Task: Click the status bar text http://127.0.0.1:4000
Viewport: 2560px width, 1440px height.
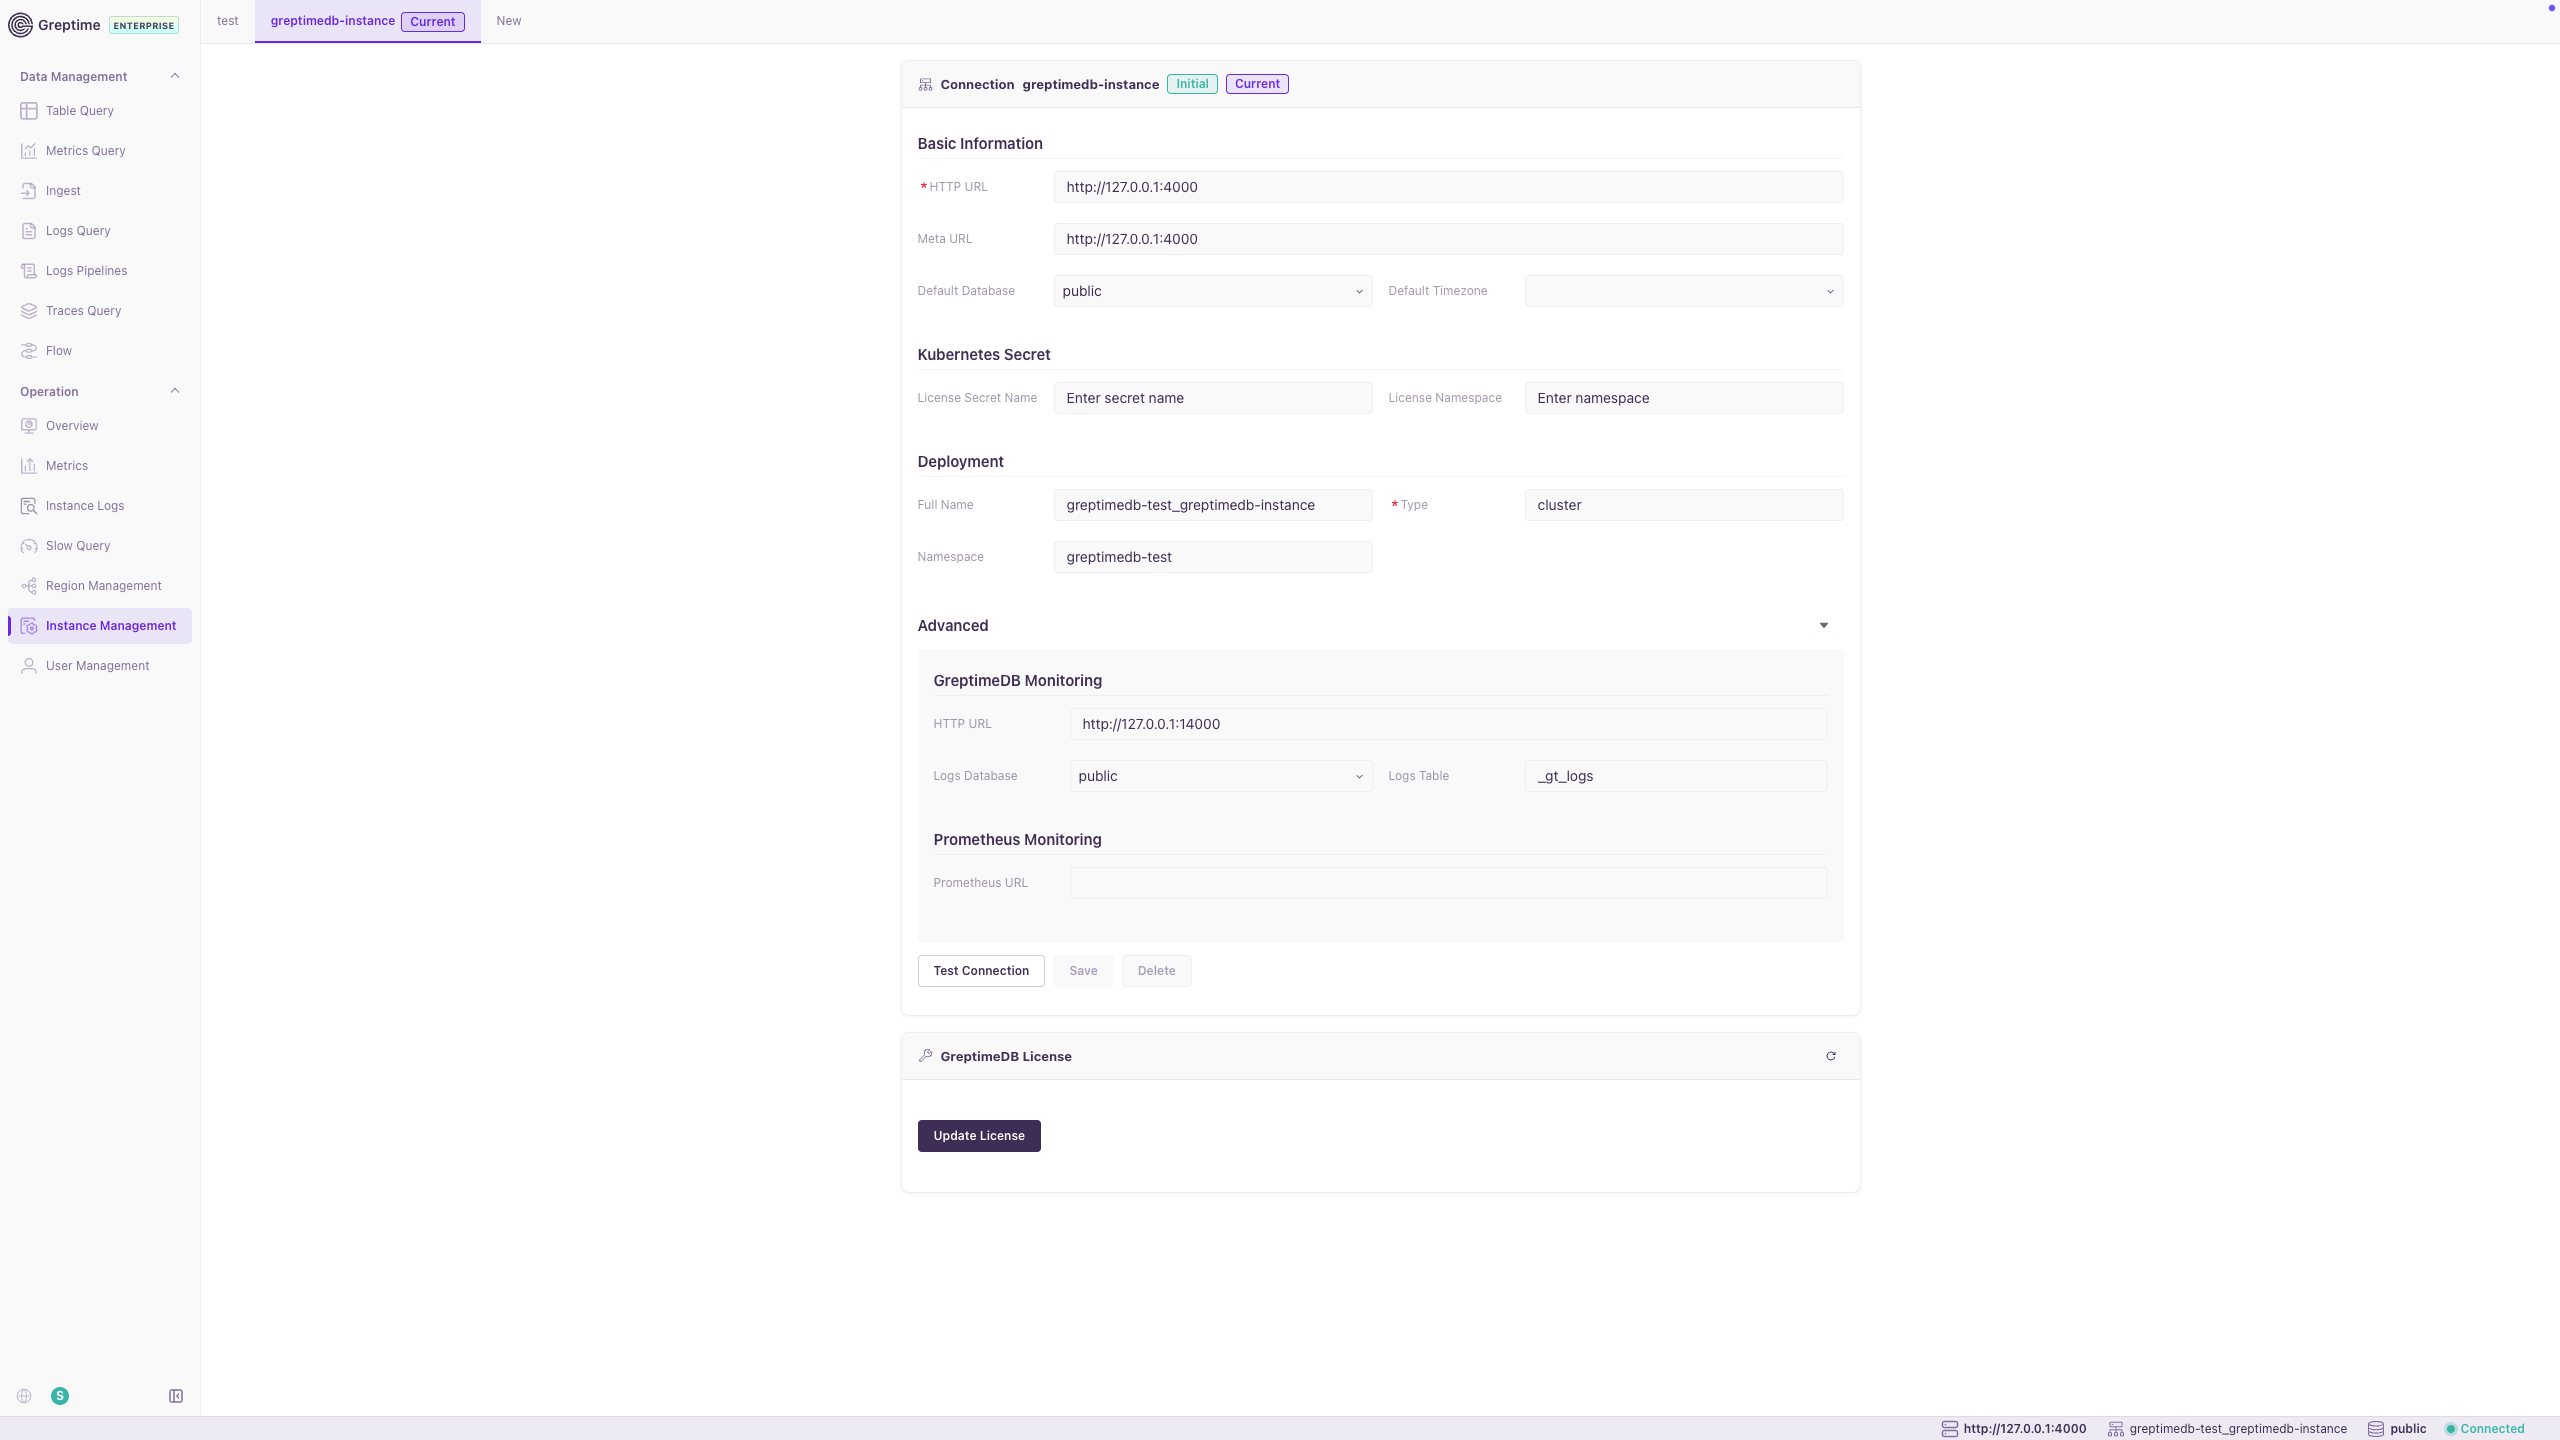Action: (2025, 1429)
